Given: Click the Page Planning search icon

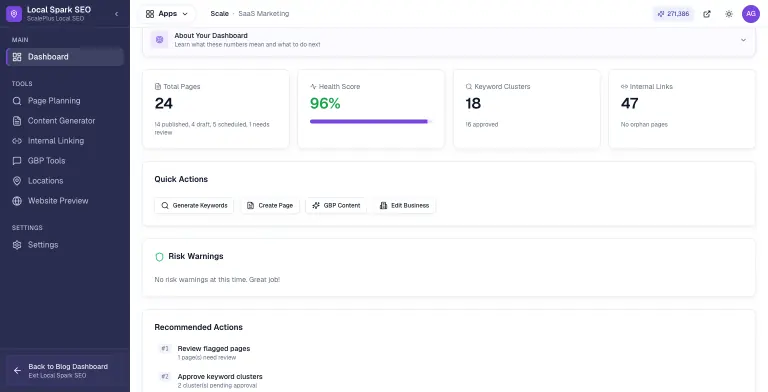Looking at the screenshot, I should pyautogui.click(x=17, y=101).
